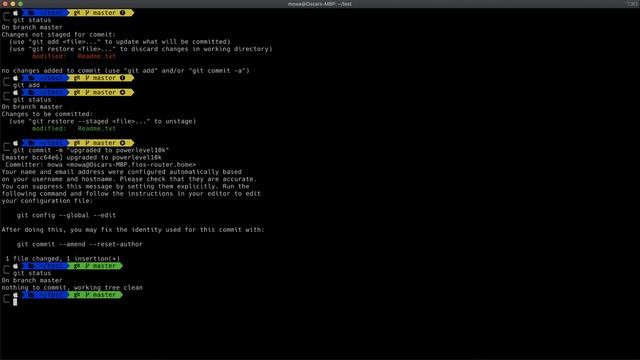Close the terminal window with the red button
Image resolution: width=640 pixels, height=360 pixels.
[x=5, y=4]
